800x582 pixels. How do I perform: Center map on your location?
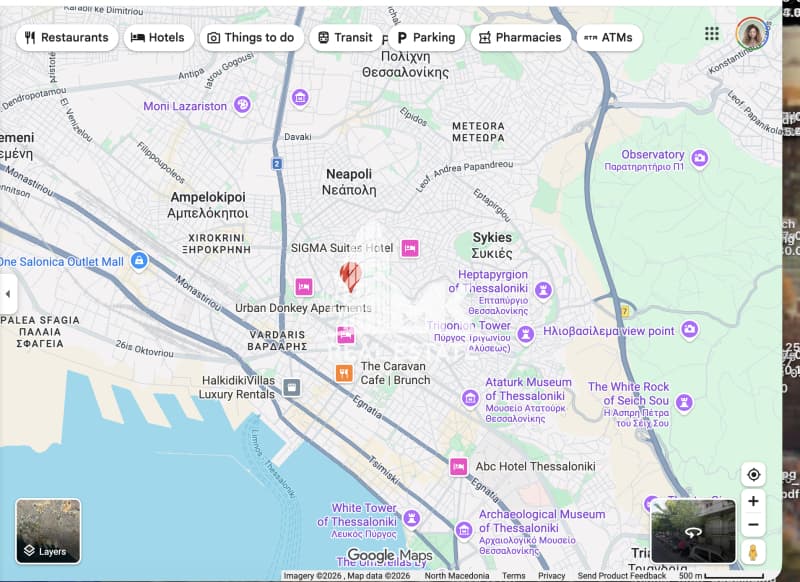753,475
